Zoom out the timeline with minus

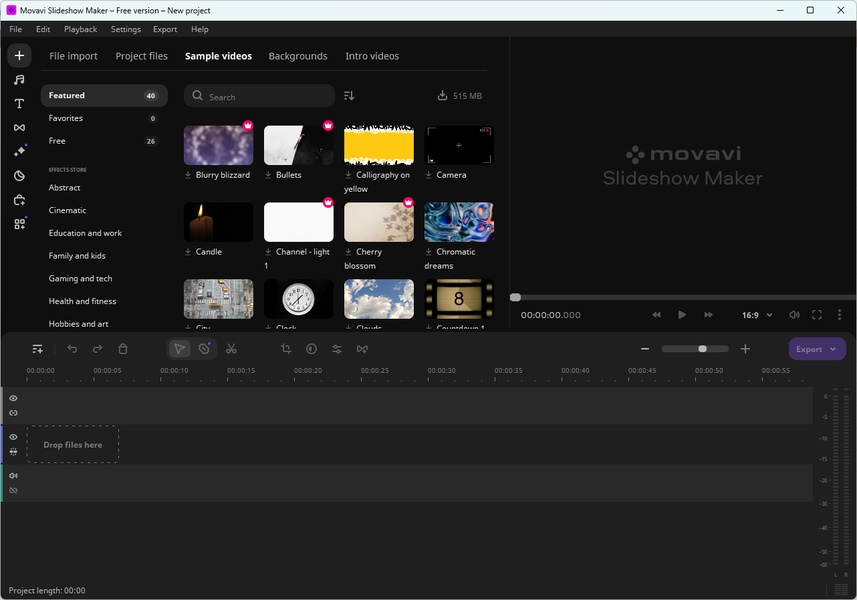645,349
